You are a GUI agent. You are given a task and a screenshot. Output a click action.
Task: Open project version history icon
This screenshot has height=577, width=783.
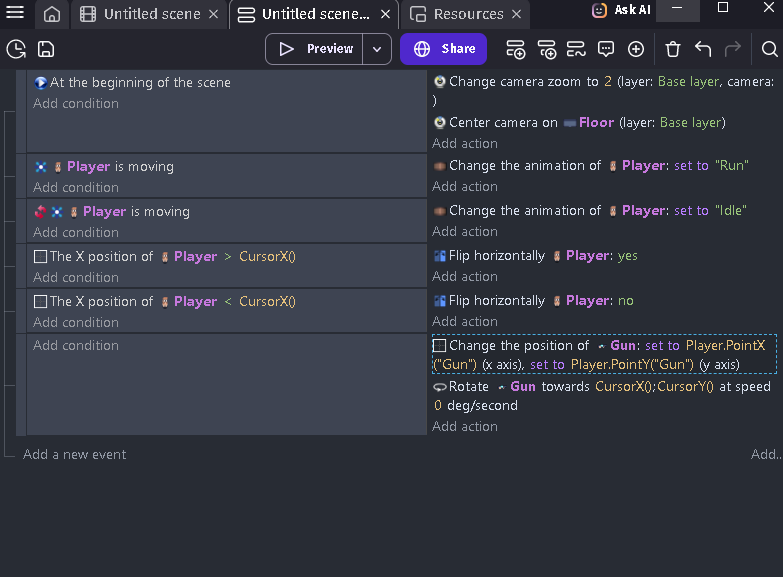pos(15,49)
